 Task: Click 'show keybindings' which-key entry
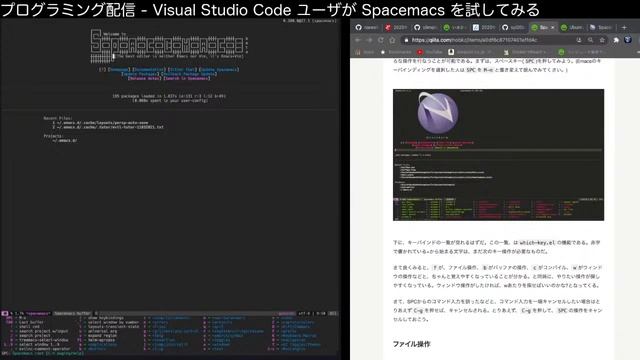coord(106,318)
